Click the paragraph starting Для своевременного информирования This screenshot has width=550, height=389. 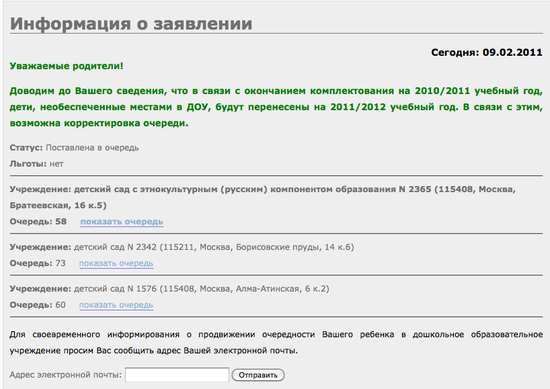(276, 342)
